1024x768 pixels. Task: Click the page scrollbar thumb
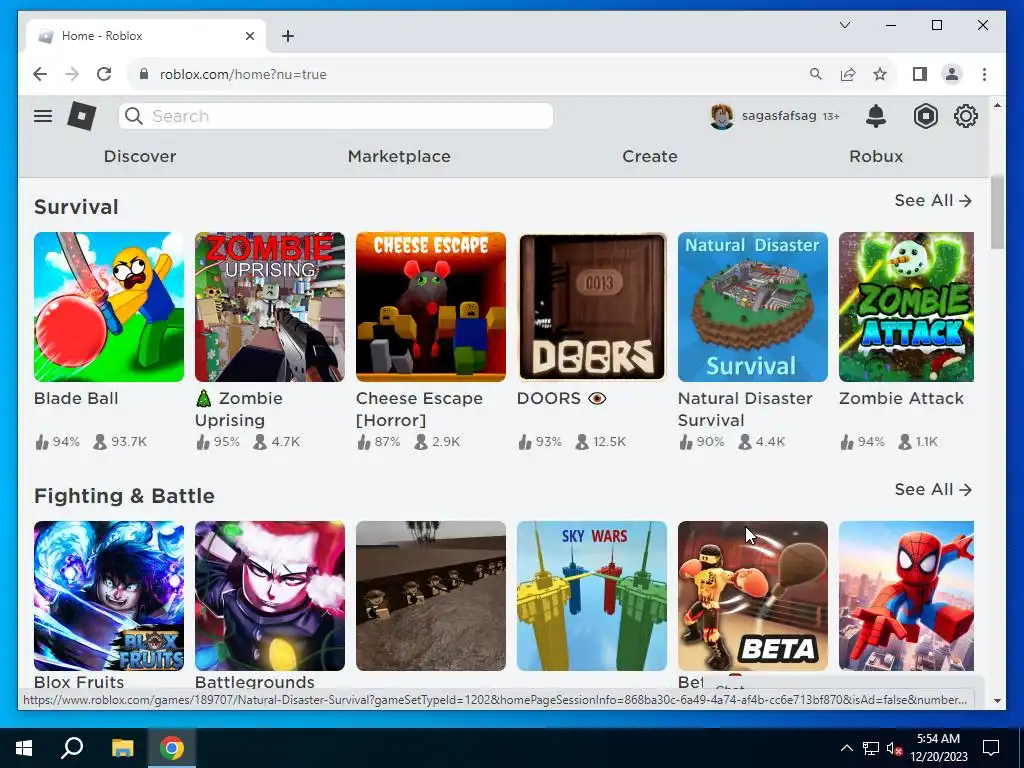[997, 212]
